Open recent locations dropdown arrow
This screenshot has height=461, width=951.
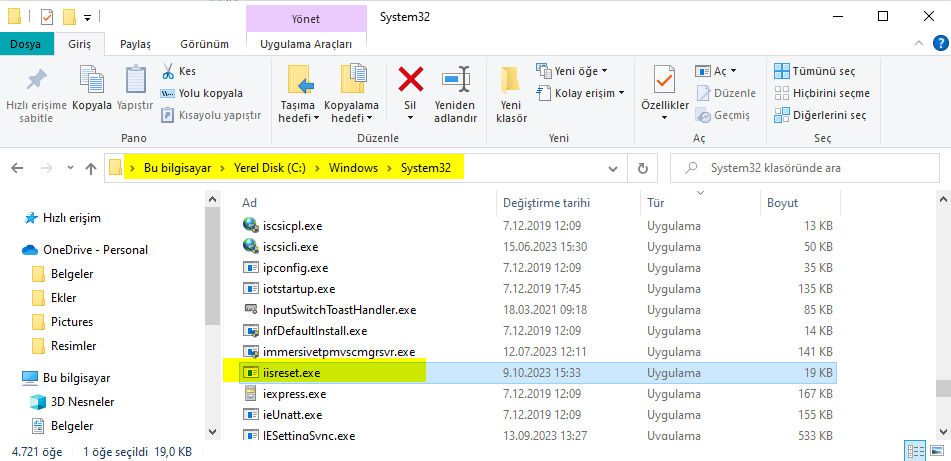click(70, 168)
